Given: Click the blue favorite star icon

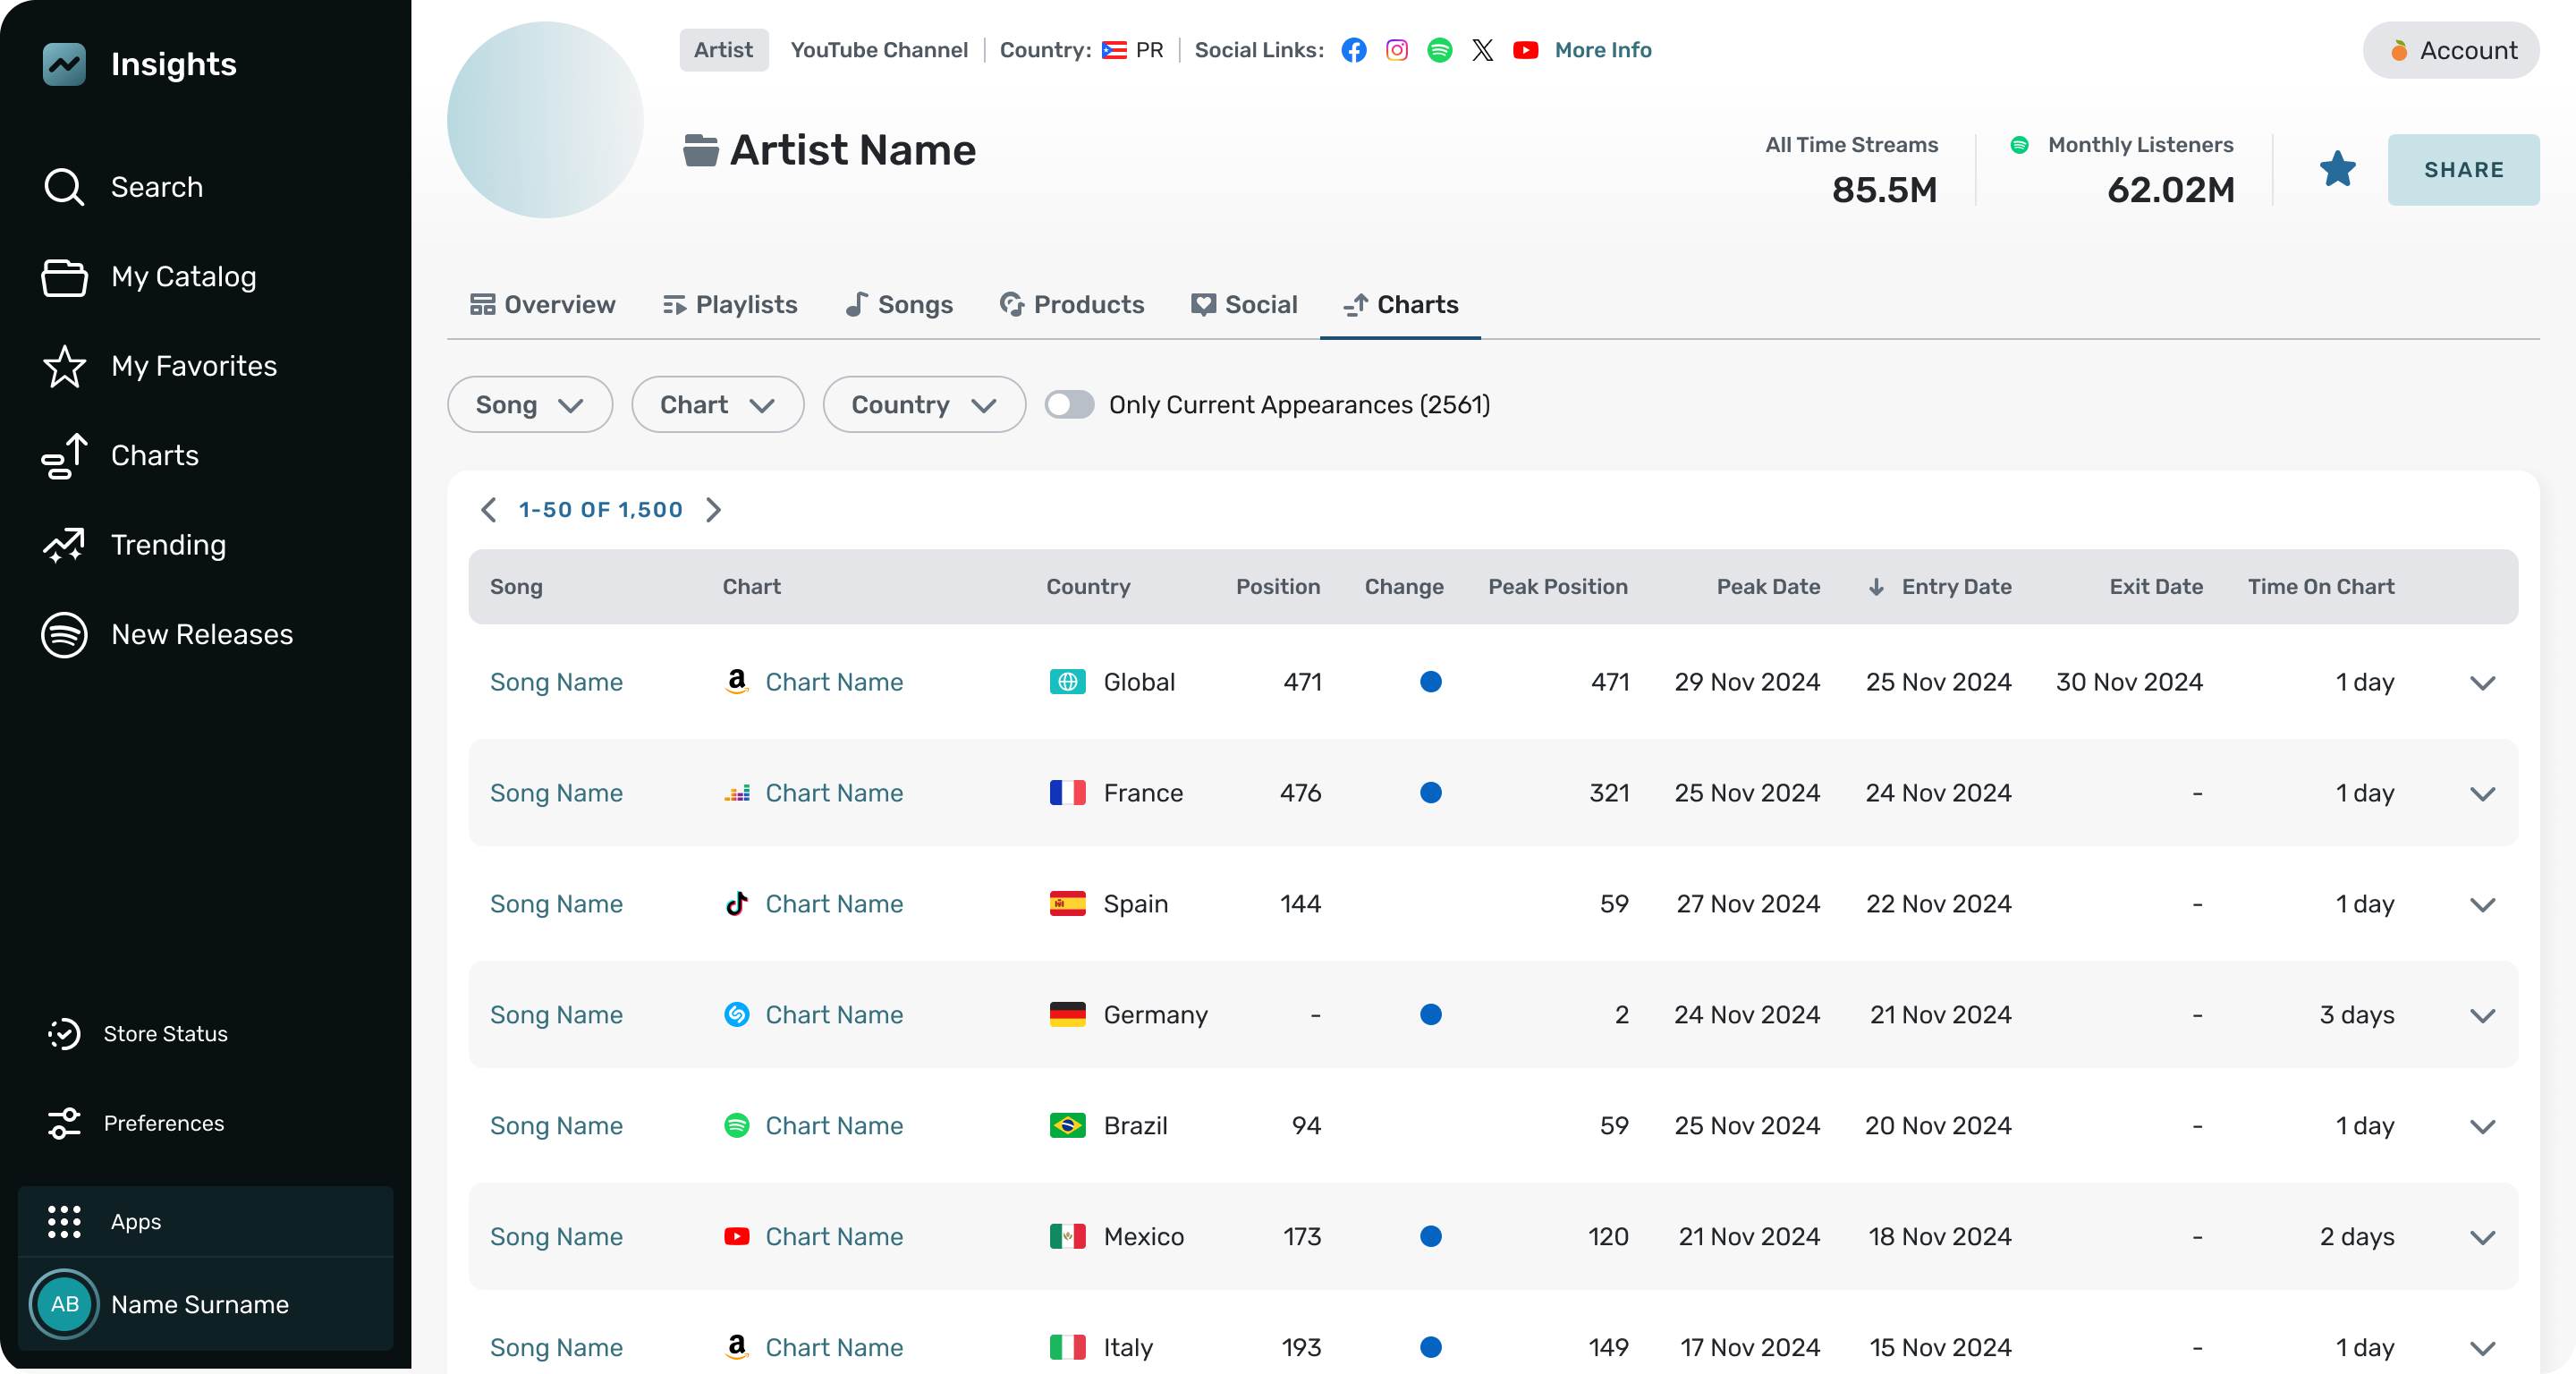Looking at the screenshot, I should coord(2337,169).
